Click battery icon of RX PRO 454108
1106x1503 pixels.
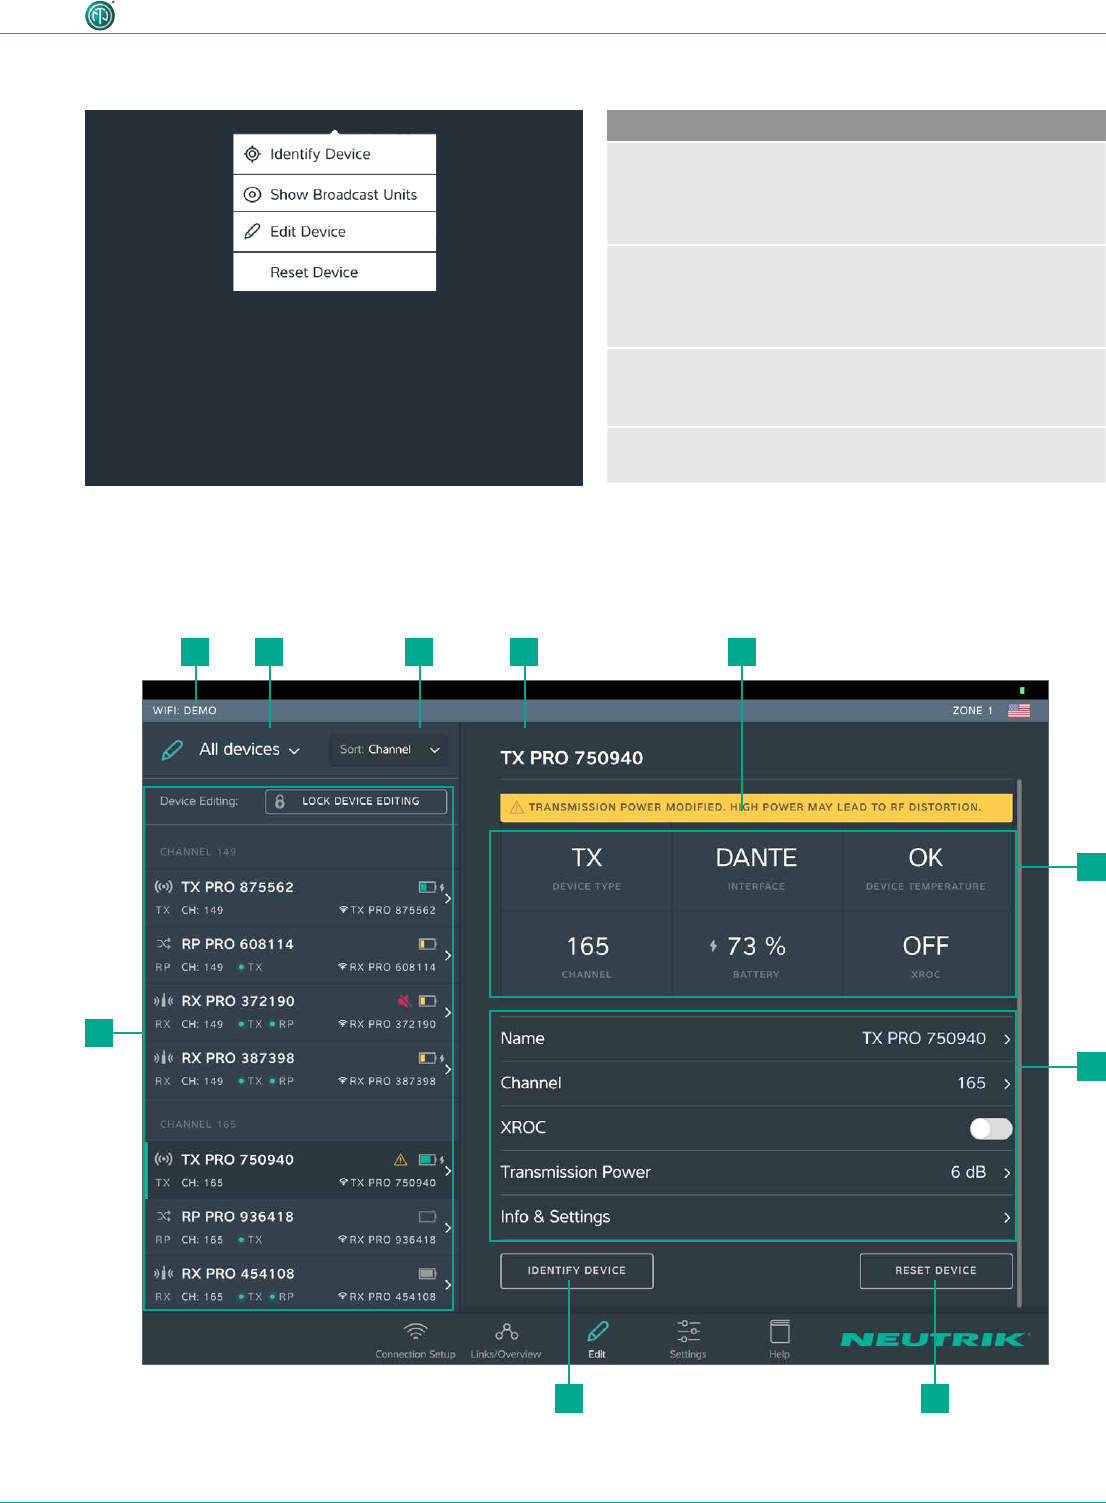428,1274
